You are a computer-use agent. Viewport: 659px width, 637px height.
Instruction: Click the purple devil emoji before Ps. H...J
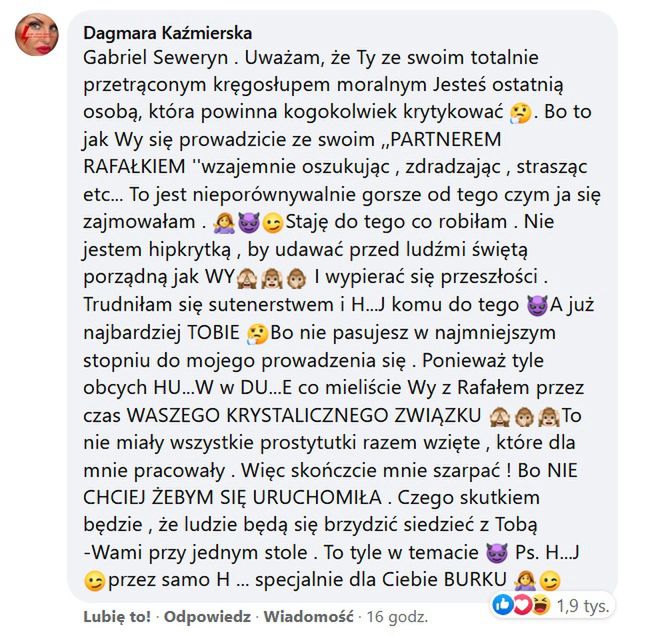coord(496,553)
